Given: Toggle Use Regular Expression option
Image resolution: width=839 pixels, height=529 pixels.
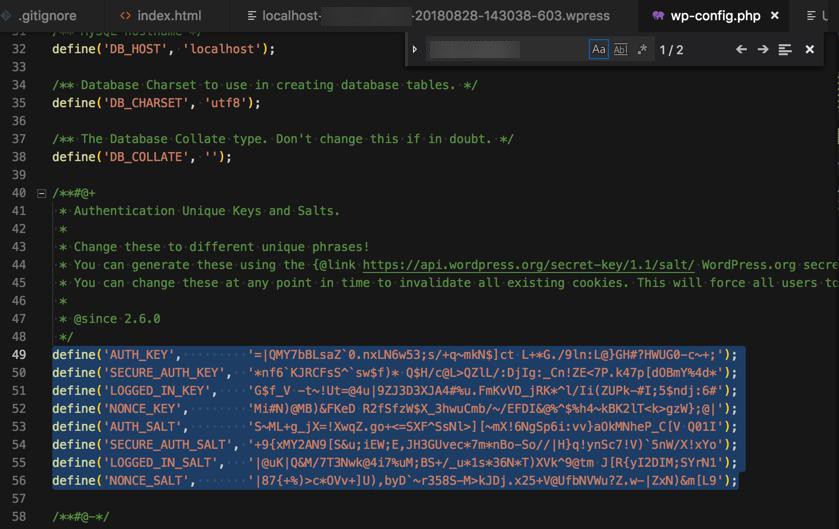Looking at the screenshot, I should [642, 49].
